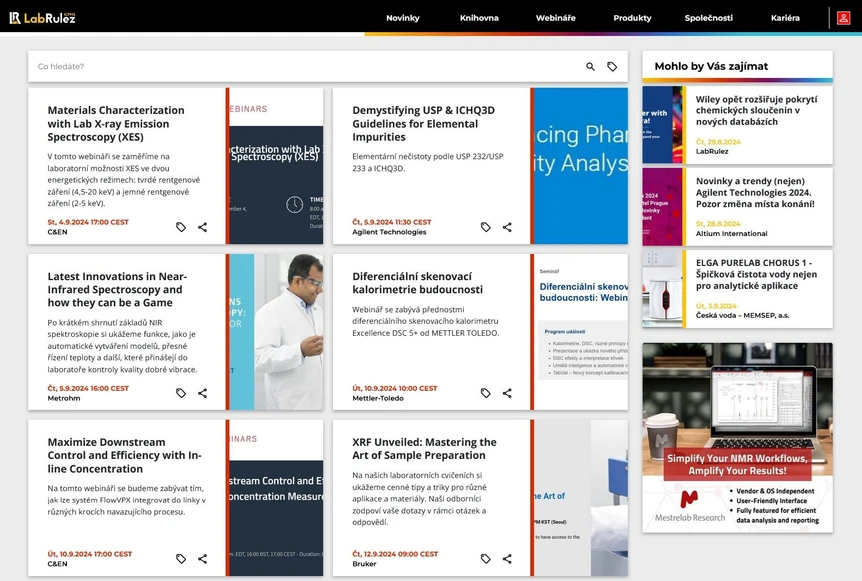Share the Maximize Downstream Control webinar
Screen dimensions: 862x581
click(203, 559)
